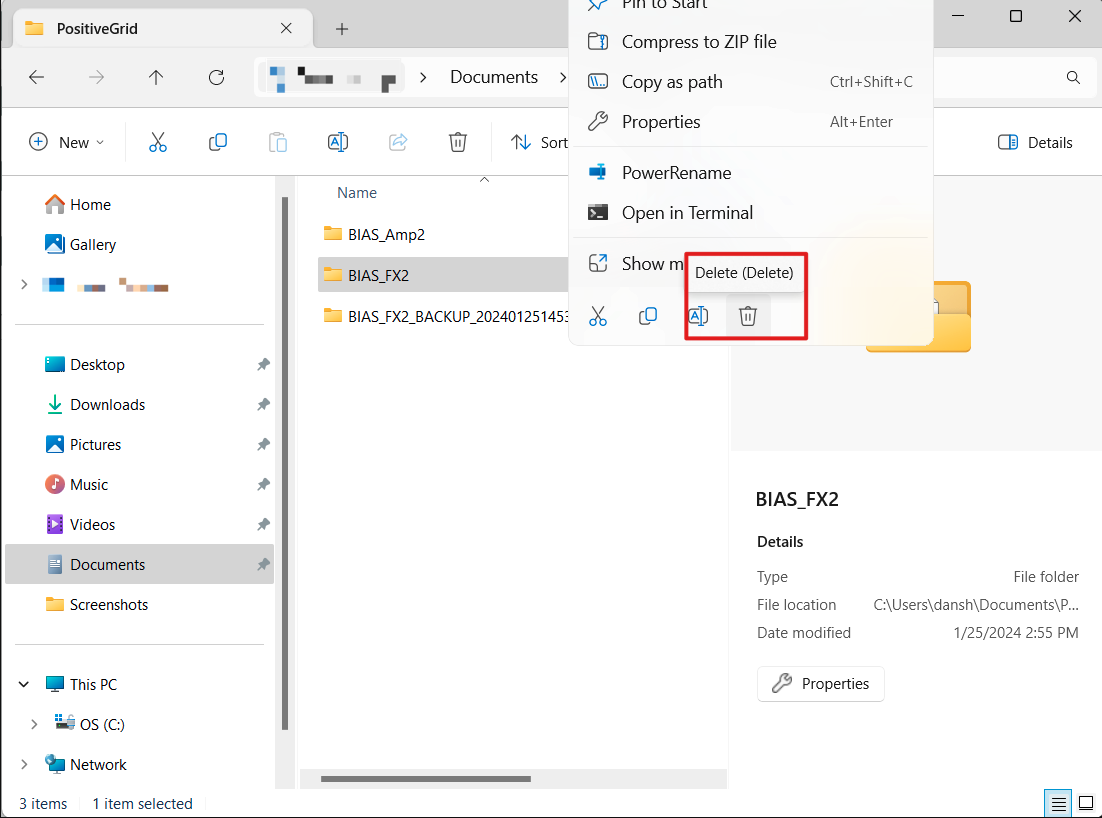The height and width of the screenshot is (818, 1102).
Task: Open the BIAS_Amp2 folder item
Action: coord(388,234)
